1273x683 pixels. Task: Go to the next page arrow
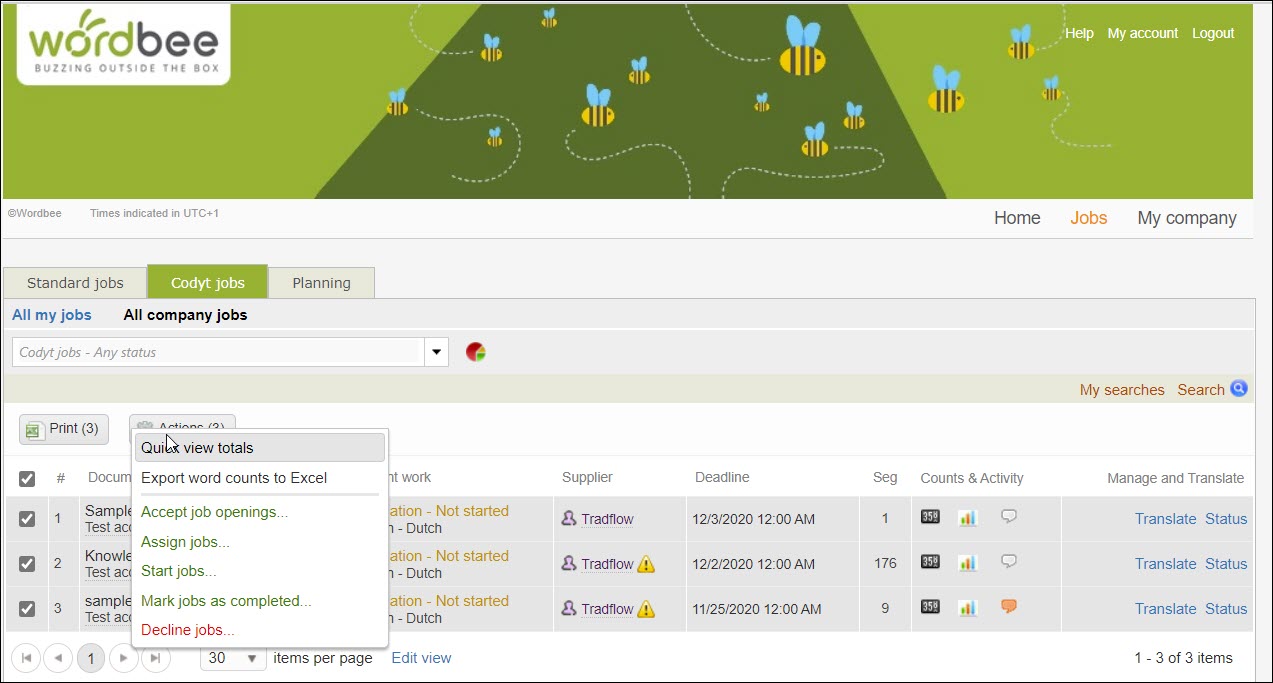coord(123,658)
